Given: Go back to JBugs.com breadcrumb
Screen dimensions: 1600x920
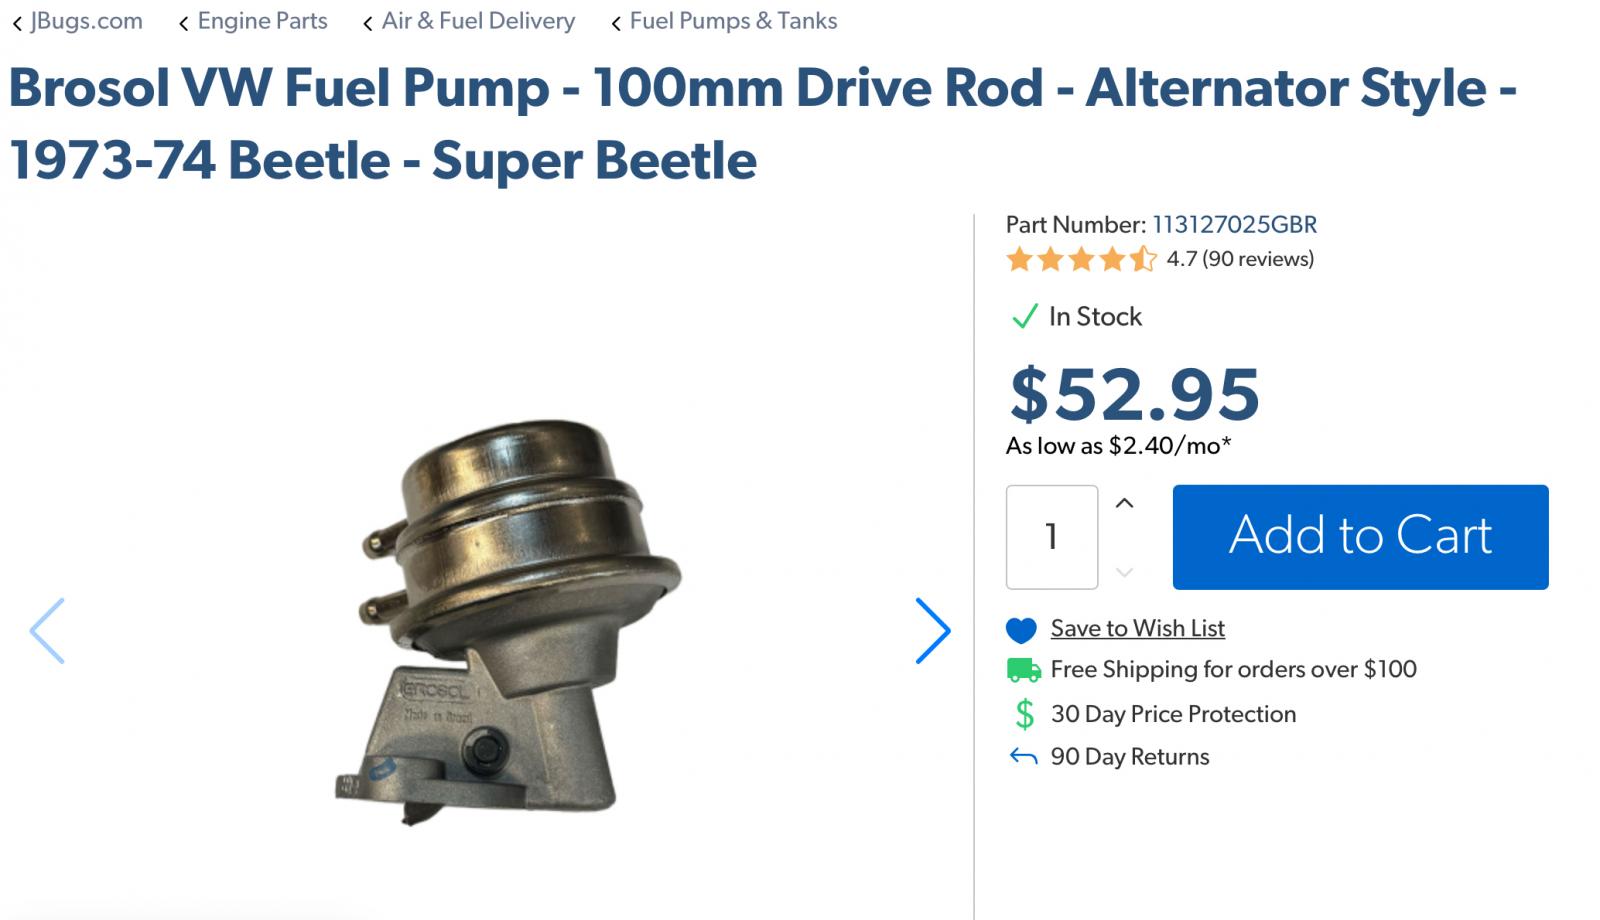Looking at the screenshot, I should 85,21.
